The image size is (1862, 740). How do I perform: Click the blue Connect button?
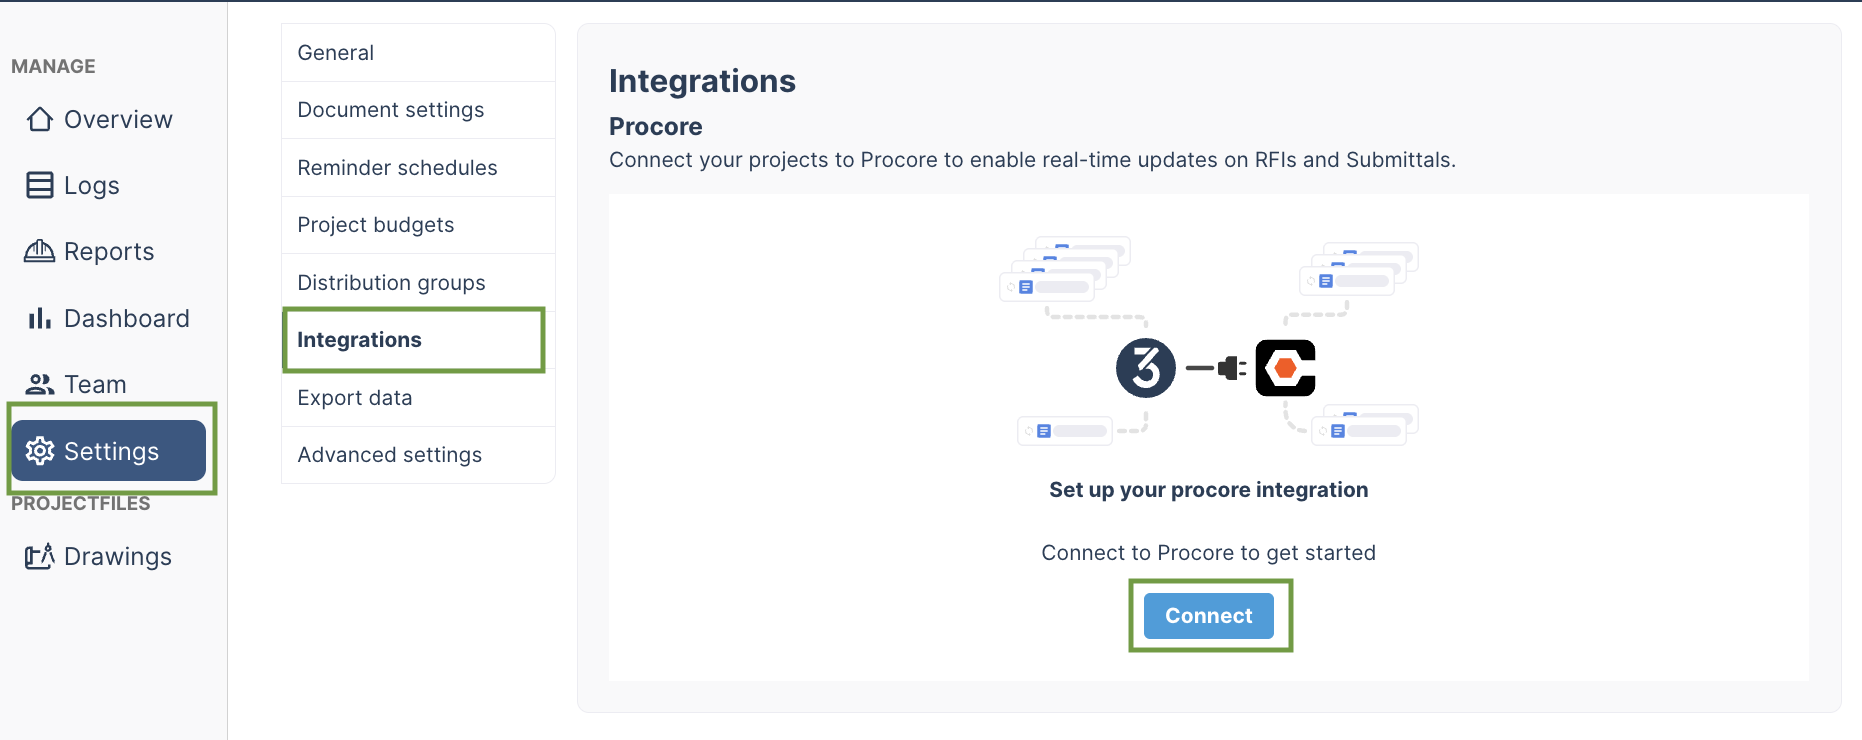tap(1209, 616)
